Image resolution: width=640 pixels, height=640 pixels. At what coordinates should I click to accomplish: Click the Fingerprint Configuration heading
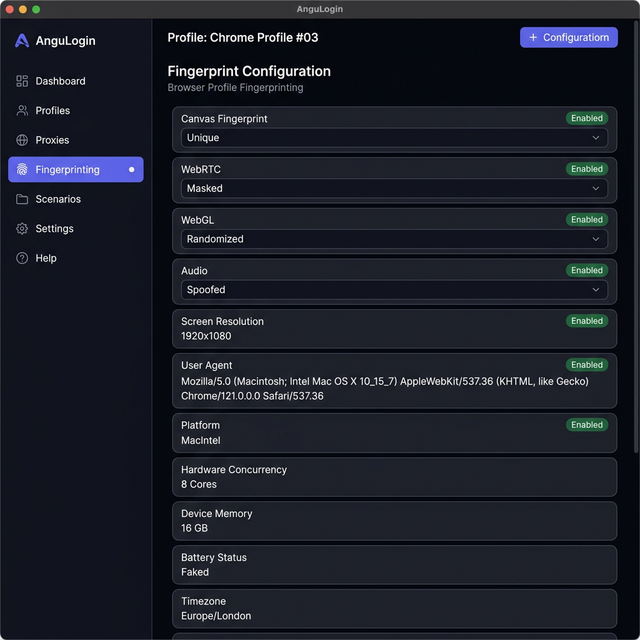(x=249, y=71)
